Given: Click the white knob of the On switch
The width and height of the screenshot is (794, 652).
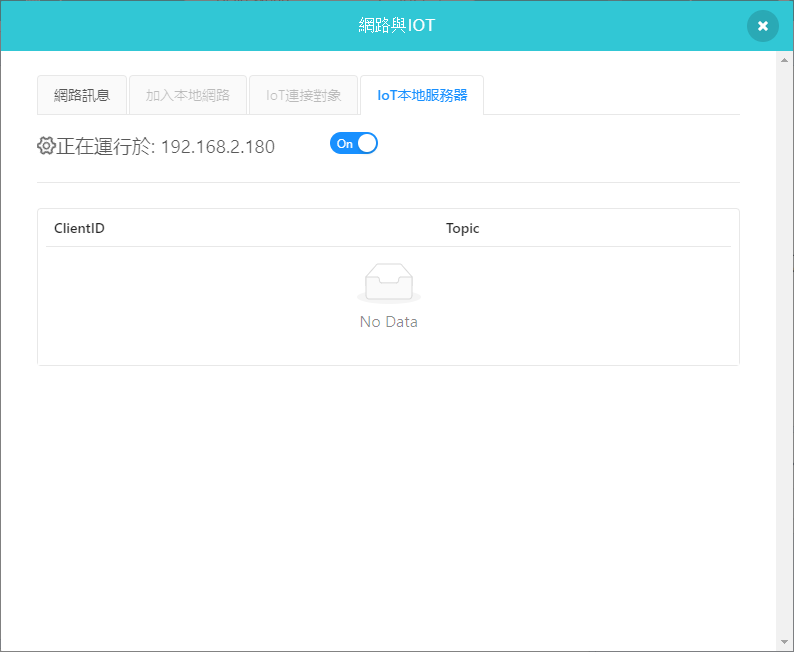Looking at the screenshot, I should 367,143.
